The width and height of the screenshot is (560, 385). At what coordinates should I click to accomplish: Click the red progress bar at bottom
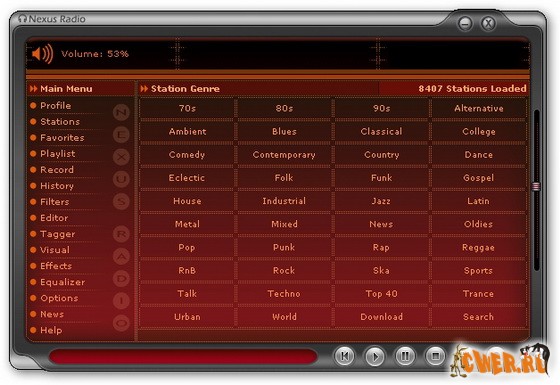(183, 356)
